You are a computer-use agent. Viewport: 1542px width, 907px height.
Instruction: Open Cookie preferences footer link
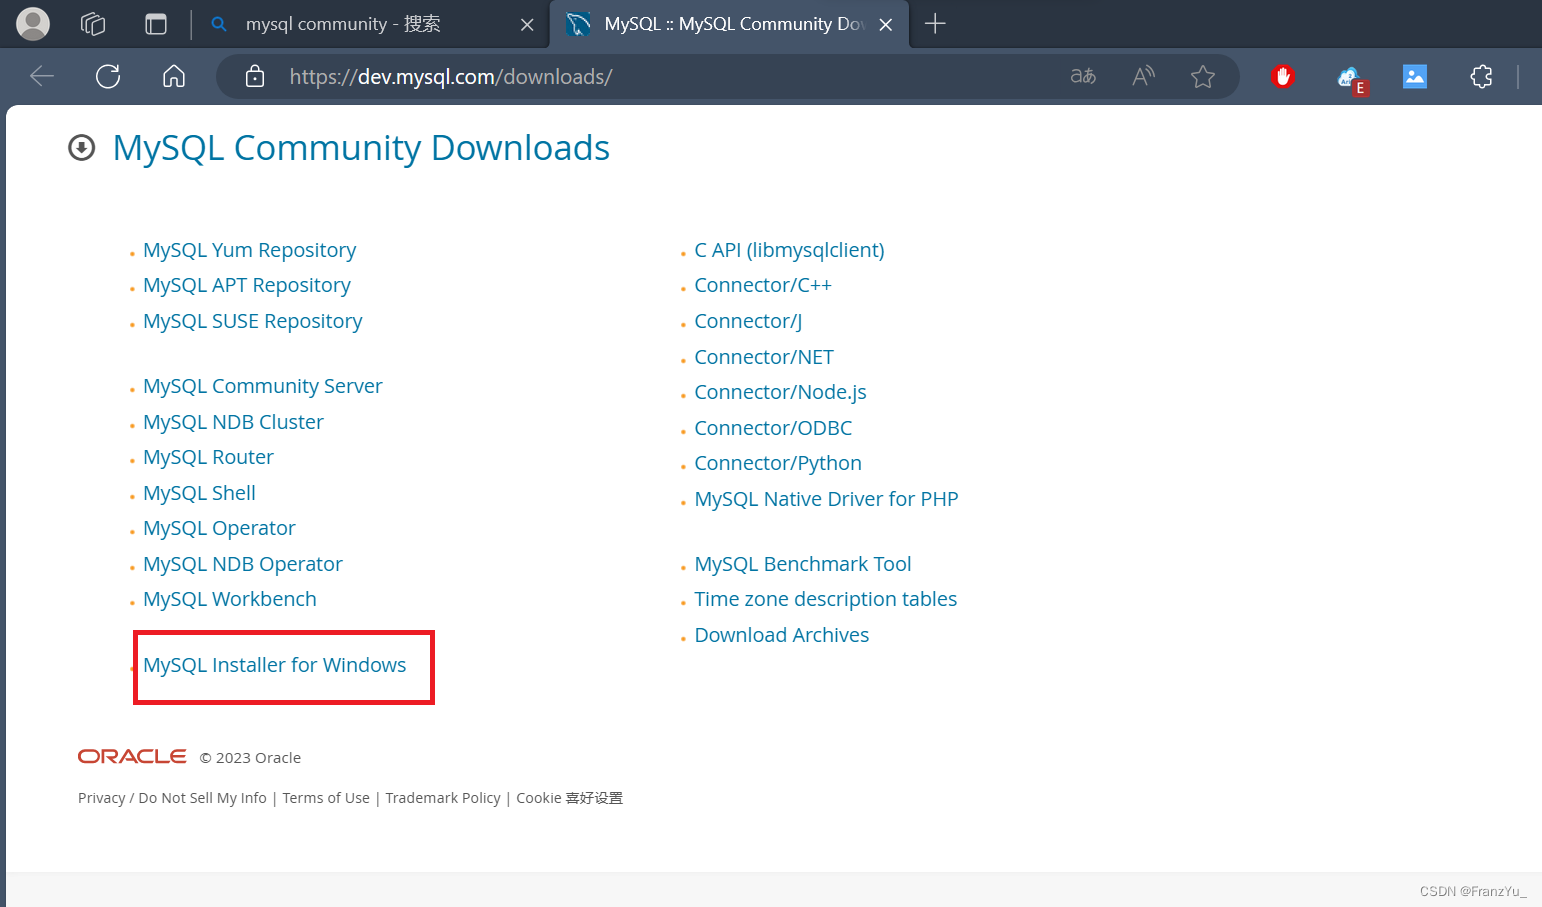click(x=570, y=798)
